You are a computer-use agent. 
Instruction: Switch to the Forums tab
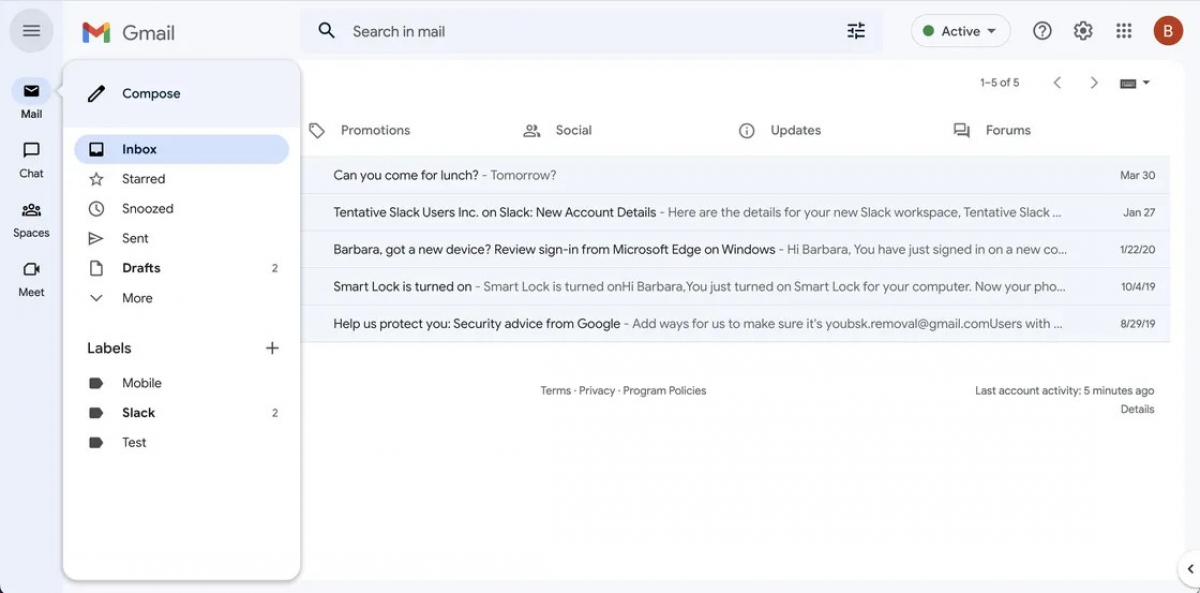(992, 130)
